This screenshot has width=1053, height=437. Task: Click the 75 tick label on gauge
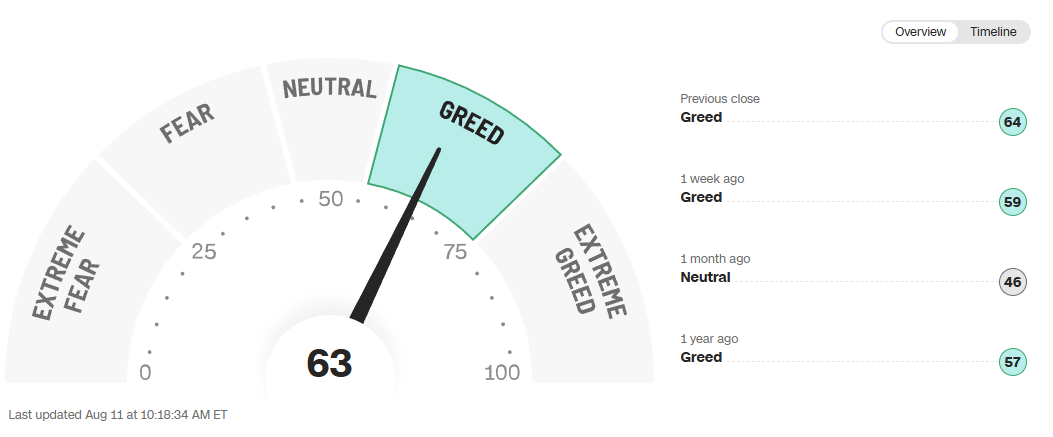pyautogui.click(x=455, y=252)
